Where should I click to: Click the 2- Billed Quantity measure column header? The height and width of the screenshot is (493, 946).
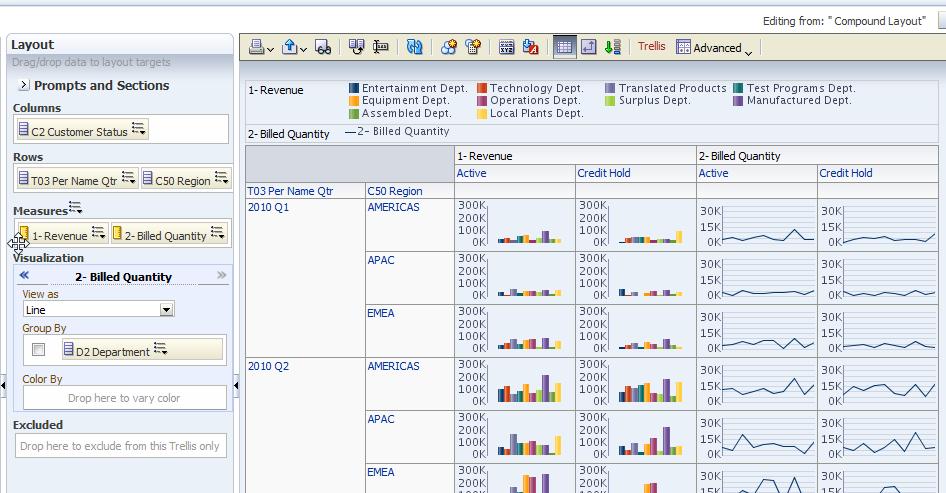[740, 156]
